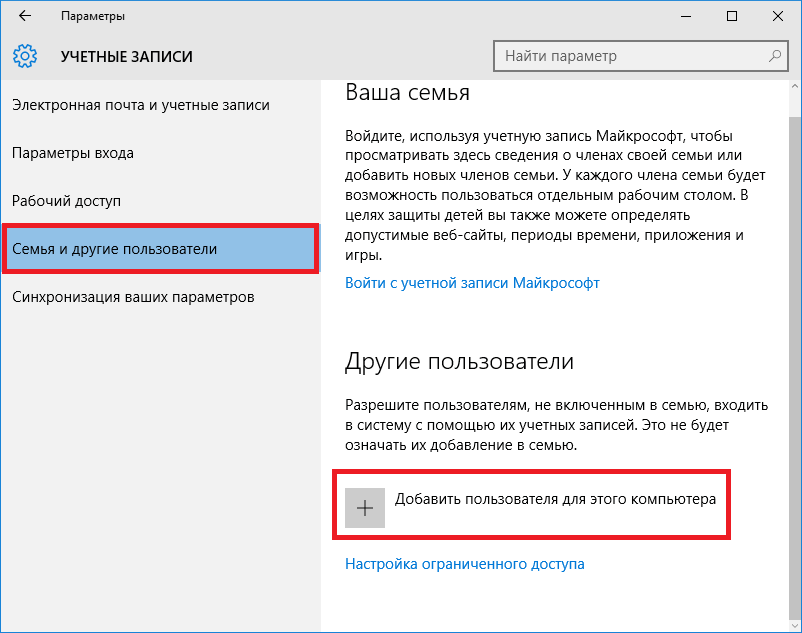
Task: Maximize the Параметры window
Action: 732,17
